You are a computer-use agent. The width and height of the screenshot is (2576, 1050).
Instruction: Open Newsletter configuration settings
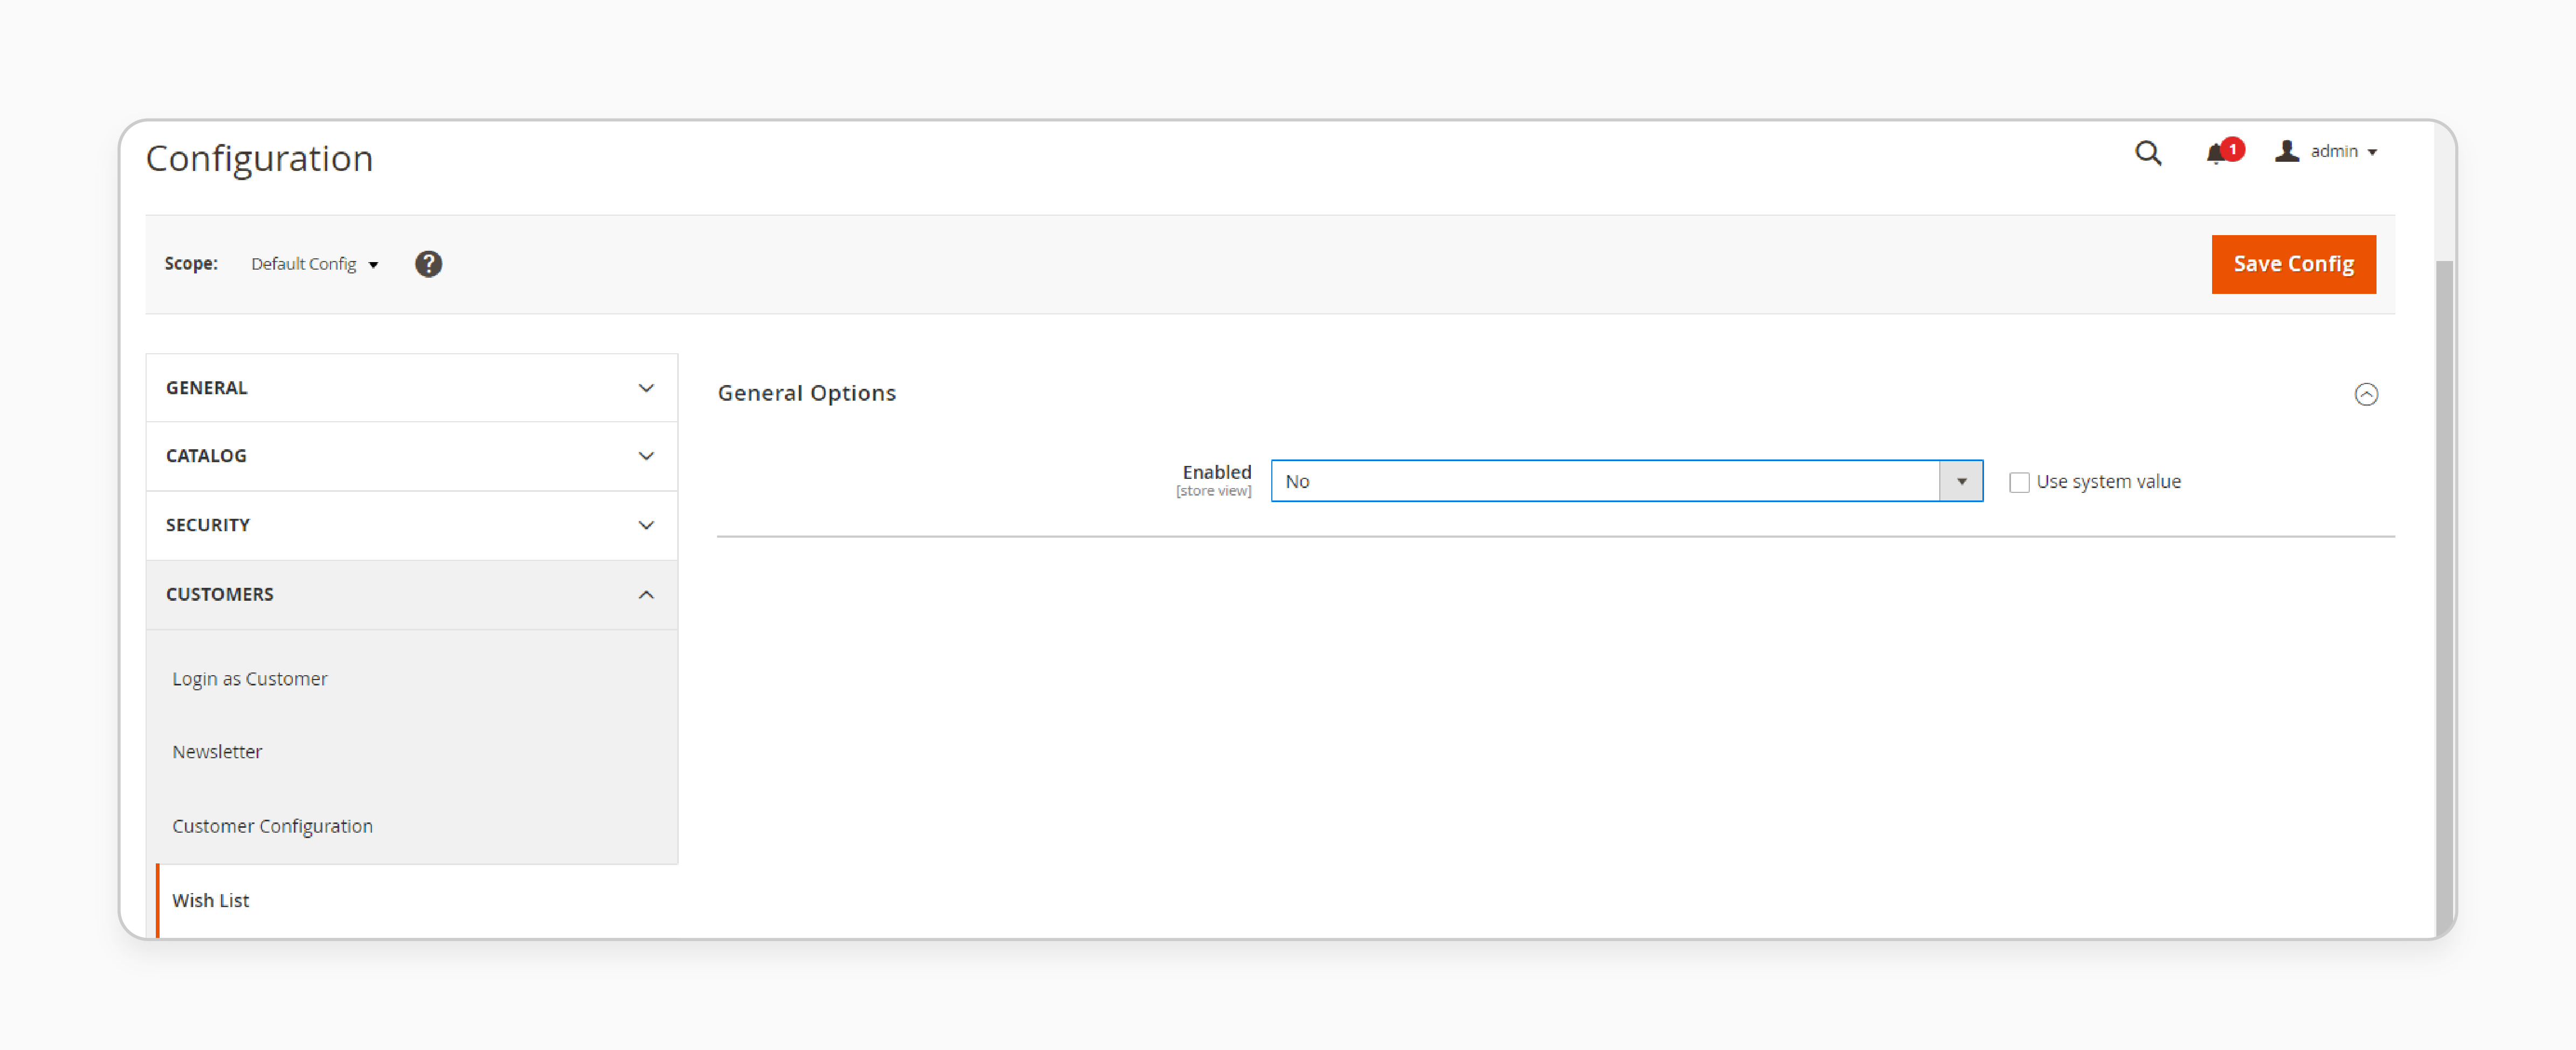click(218, 751)
